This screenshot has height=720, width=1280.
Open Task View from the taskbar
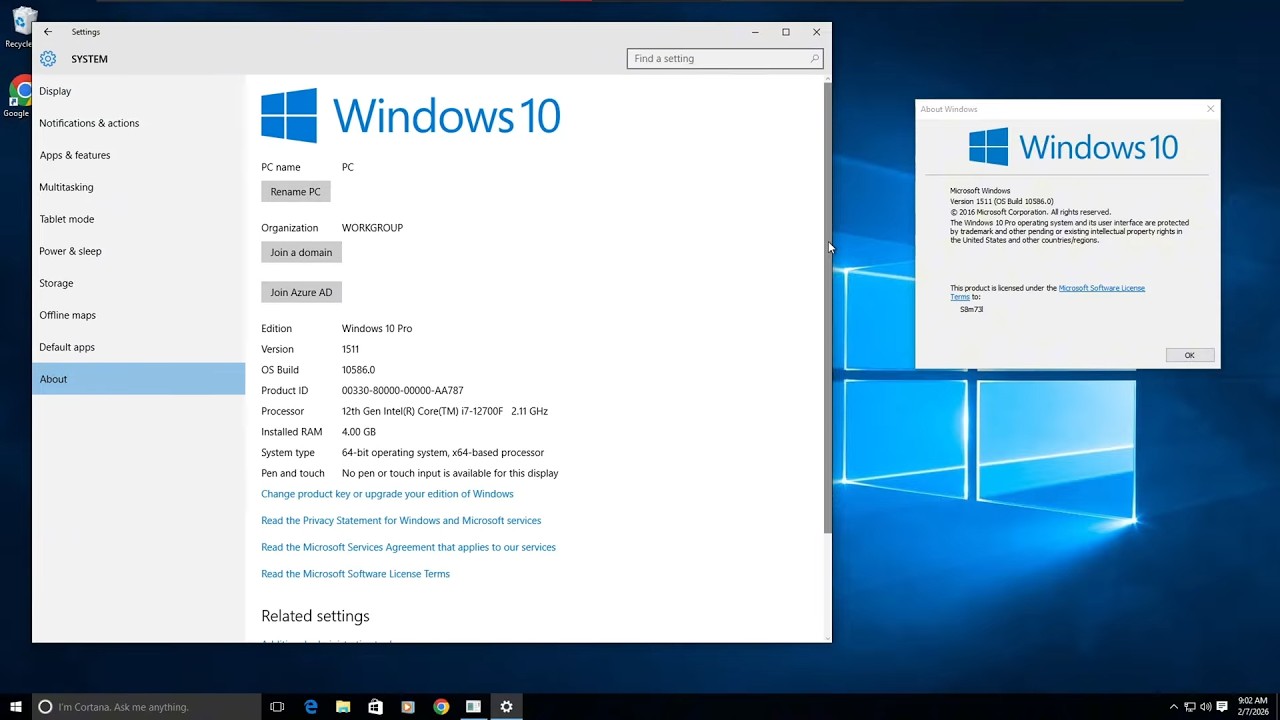[x=277, y=707]
